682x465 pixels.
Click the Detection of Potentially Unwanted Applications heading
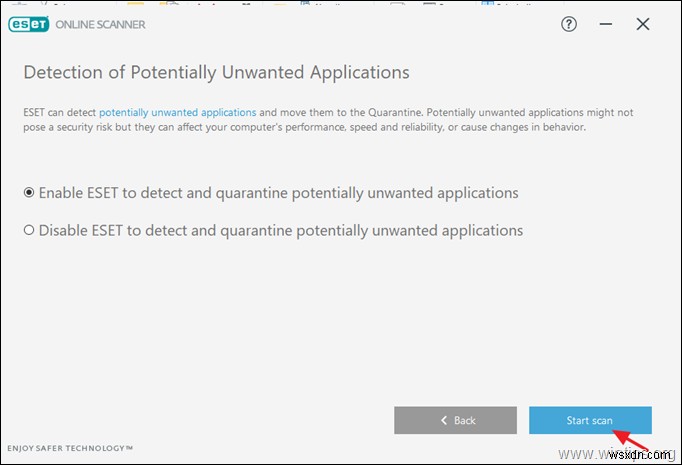pos(216,73)
